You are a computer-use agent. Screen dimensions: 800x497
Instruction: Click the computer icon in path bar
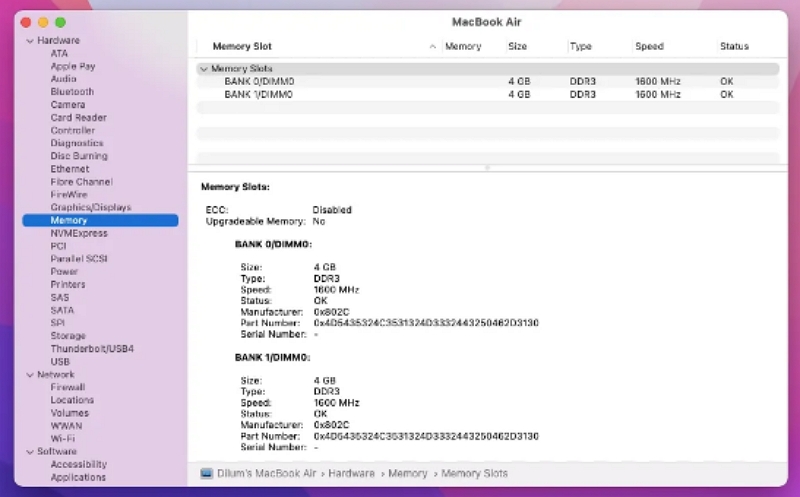click(207, 474)
